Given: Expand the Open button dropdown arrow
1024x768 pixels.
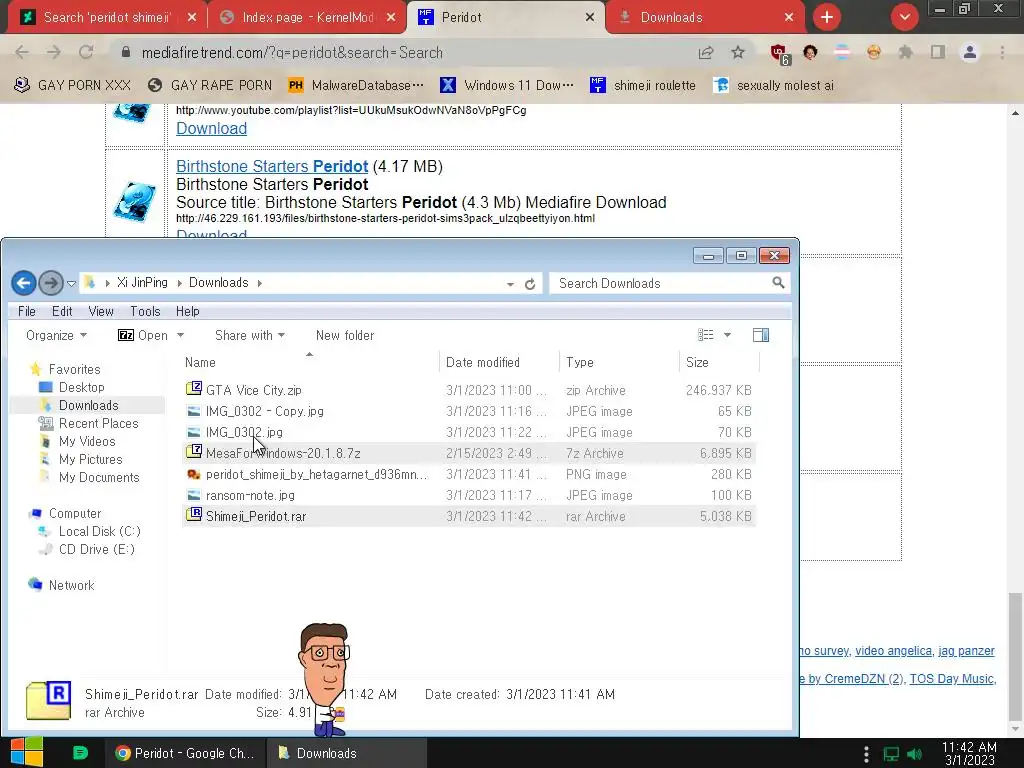Looking at the screenshot, I should pyautogui.click(x=180, y=336).
